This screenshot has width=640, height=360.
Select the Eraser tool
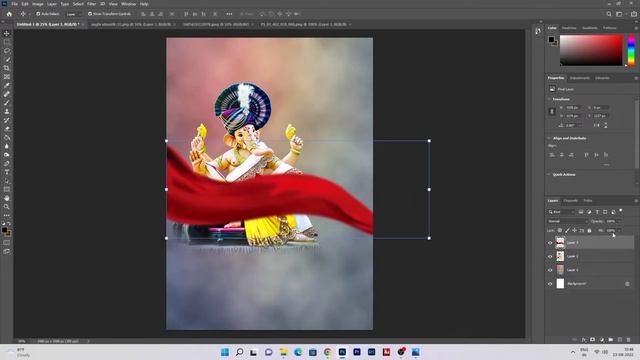point(7,129)
